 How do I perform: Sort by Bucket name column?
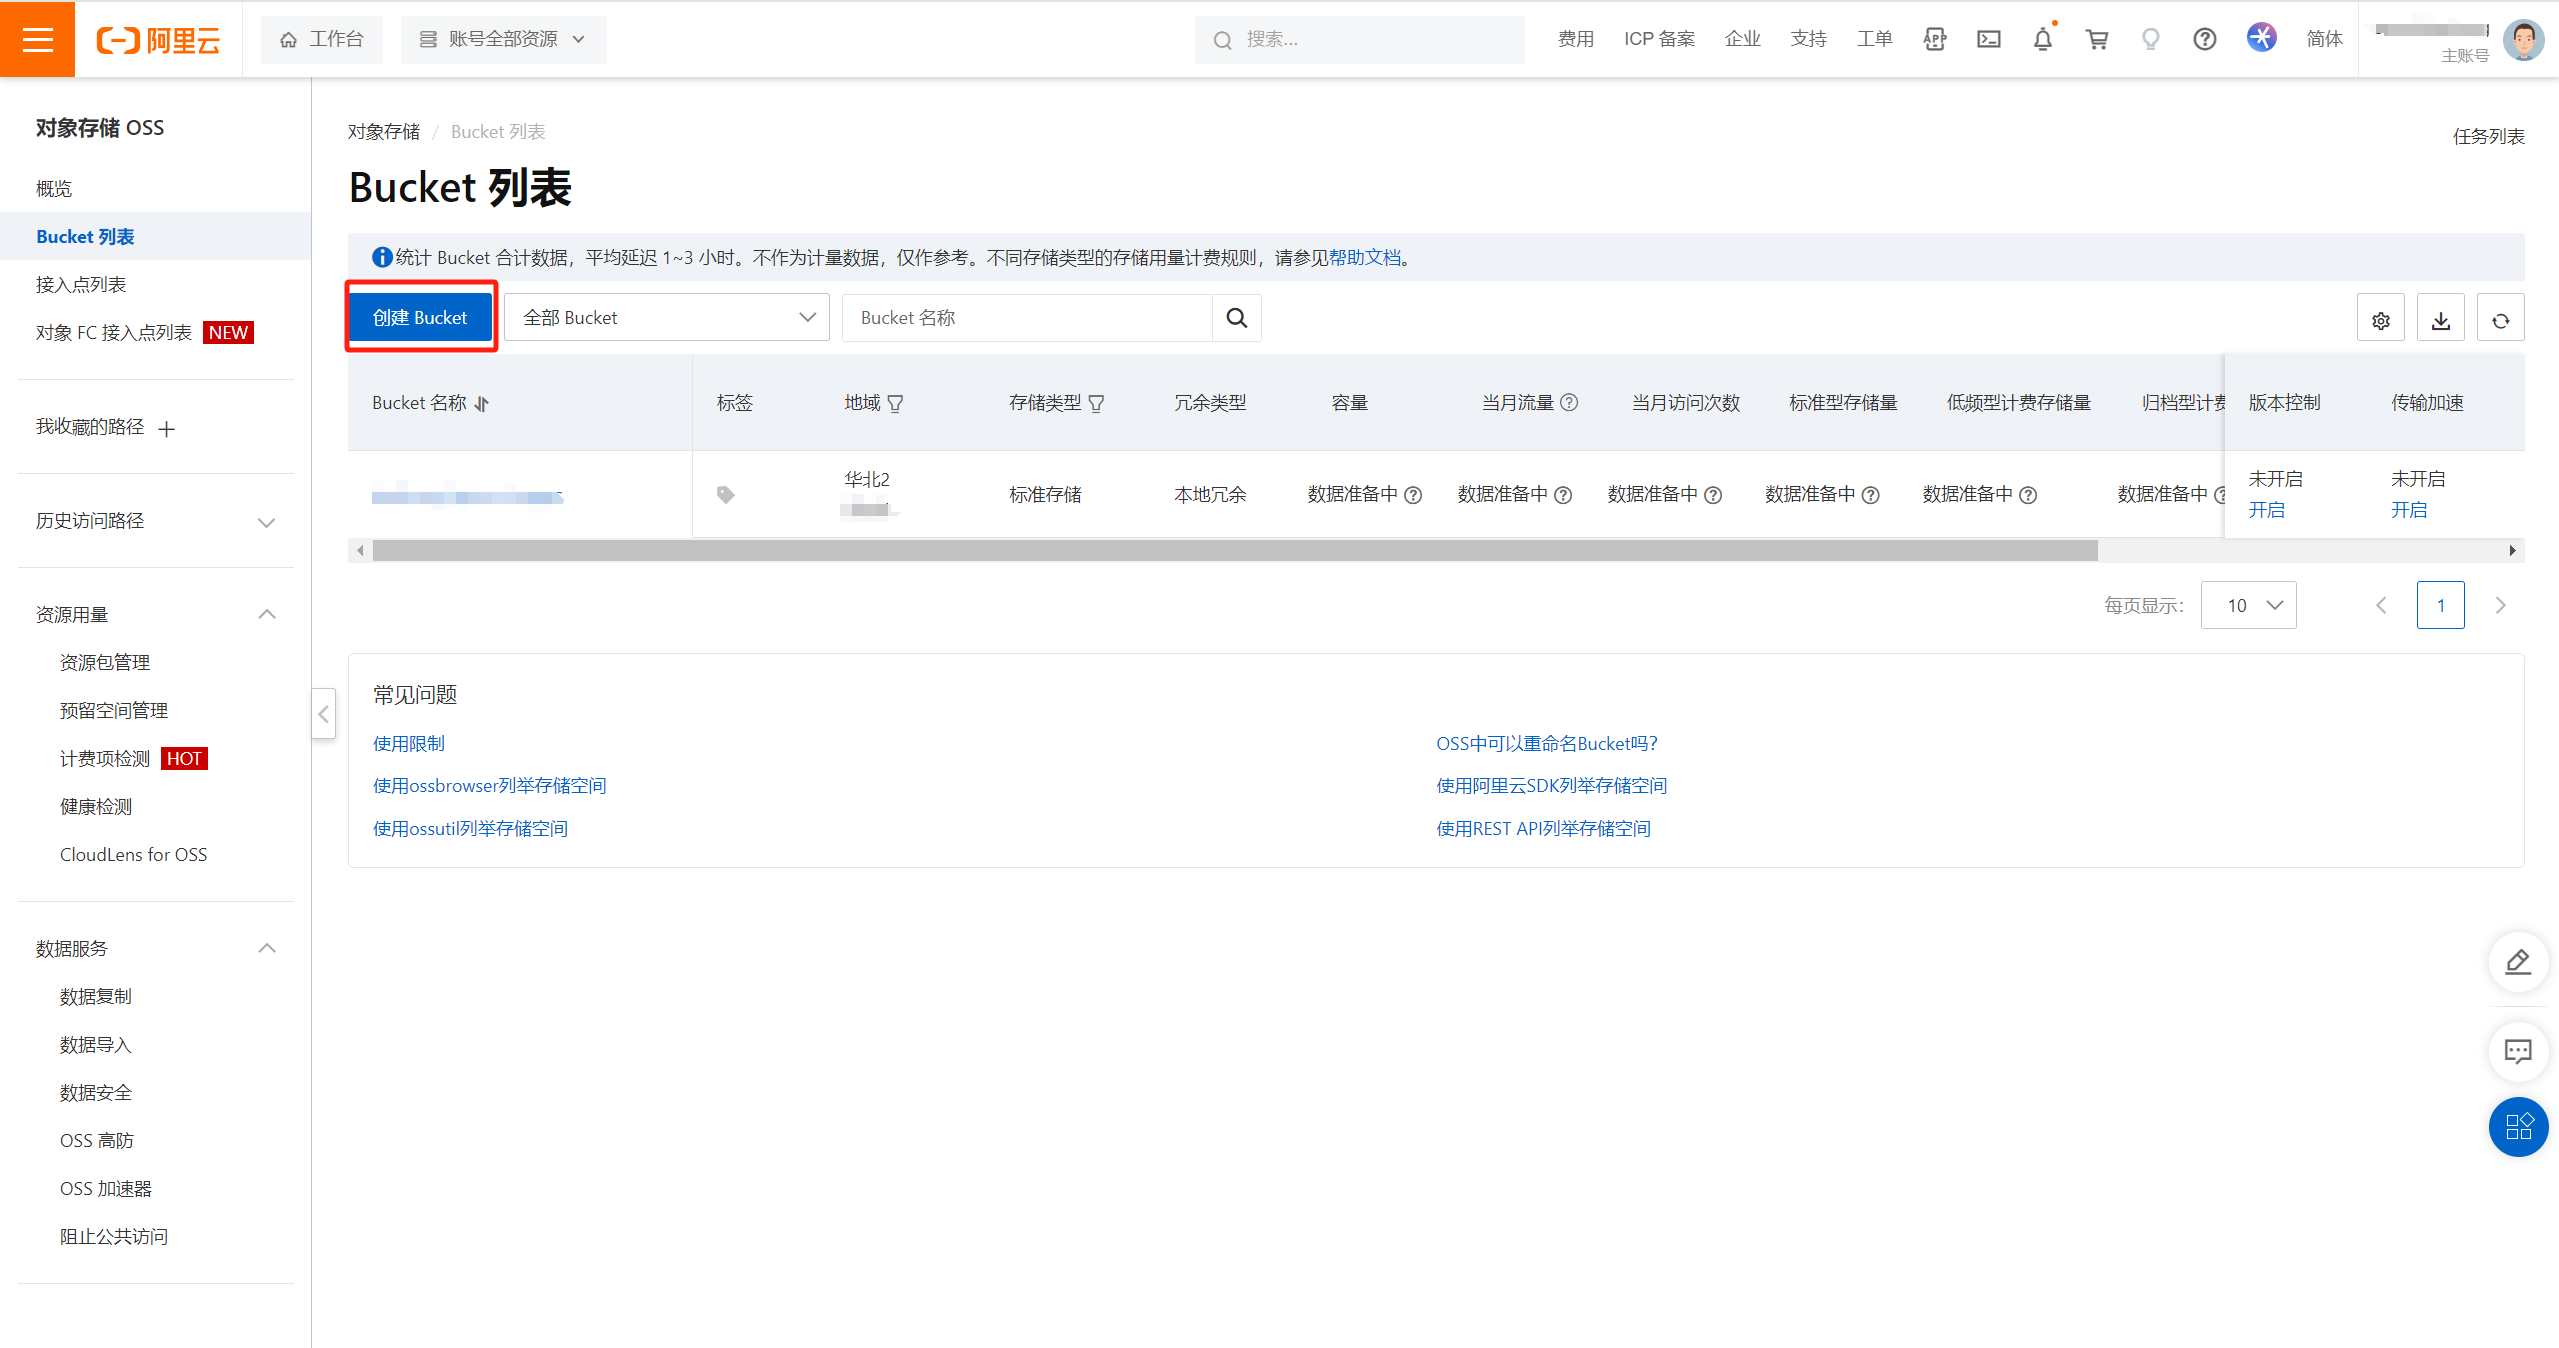(x=482, y=404)
